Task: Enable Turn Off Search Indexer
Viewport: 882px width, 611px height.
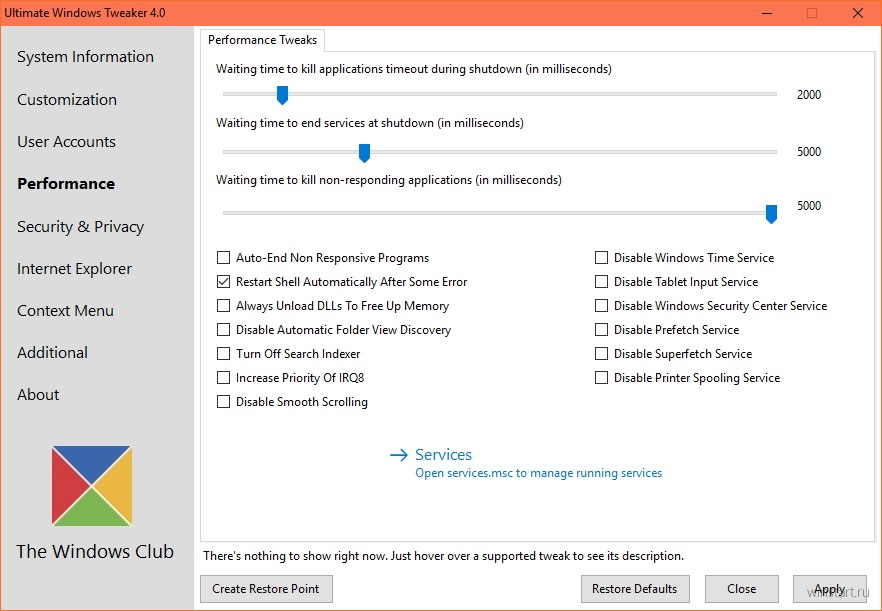Action: [x=223, y=353]
